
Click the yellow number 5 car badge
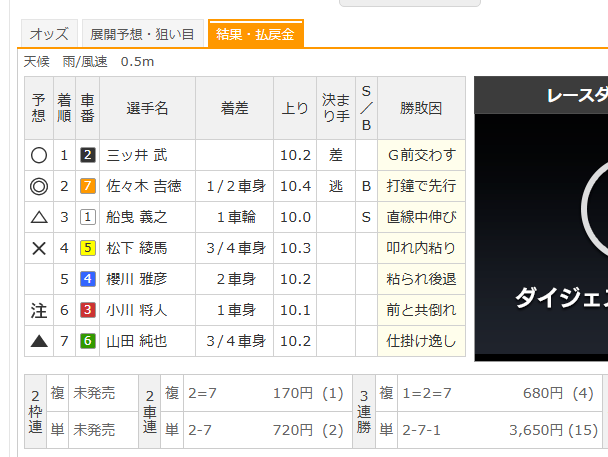tap(88, 248)
